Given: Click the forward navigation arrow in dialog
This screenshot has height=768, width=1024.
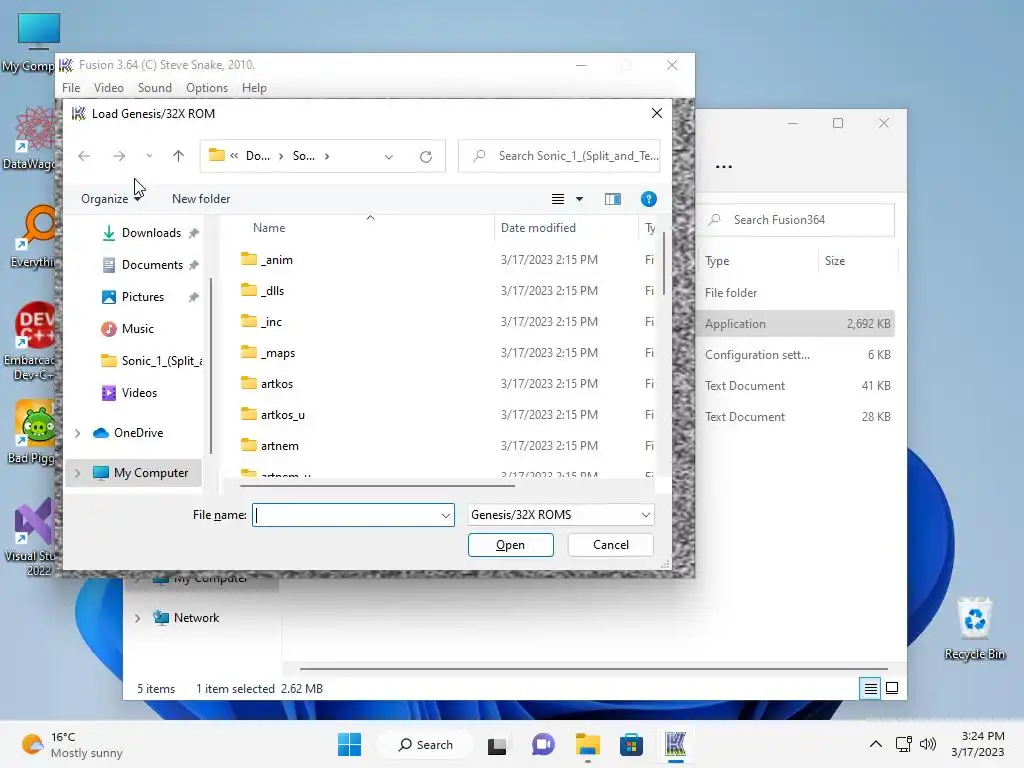Looking at the screenshot, I should coord(119,156).
